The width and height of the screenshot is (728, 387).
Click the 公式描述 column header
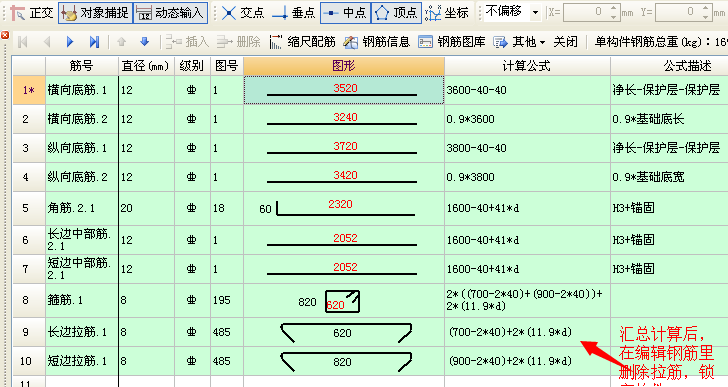click(x=669, y=66)
